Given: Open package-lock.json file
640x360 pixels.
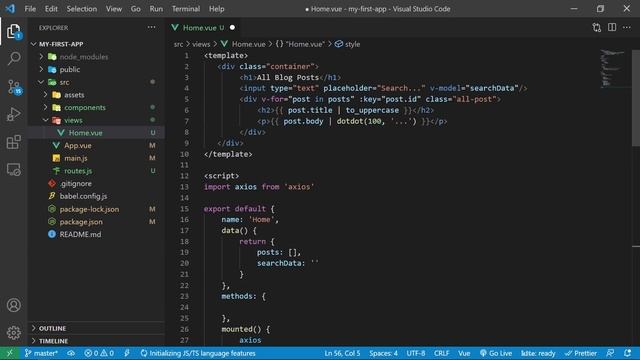Looking at the screenshot, I should tap(96, 209).
